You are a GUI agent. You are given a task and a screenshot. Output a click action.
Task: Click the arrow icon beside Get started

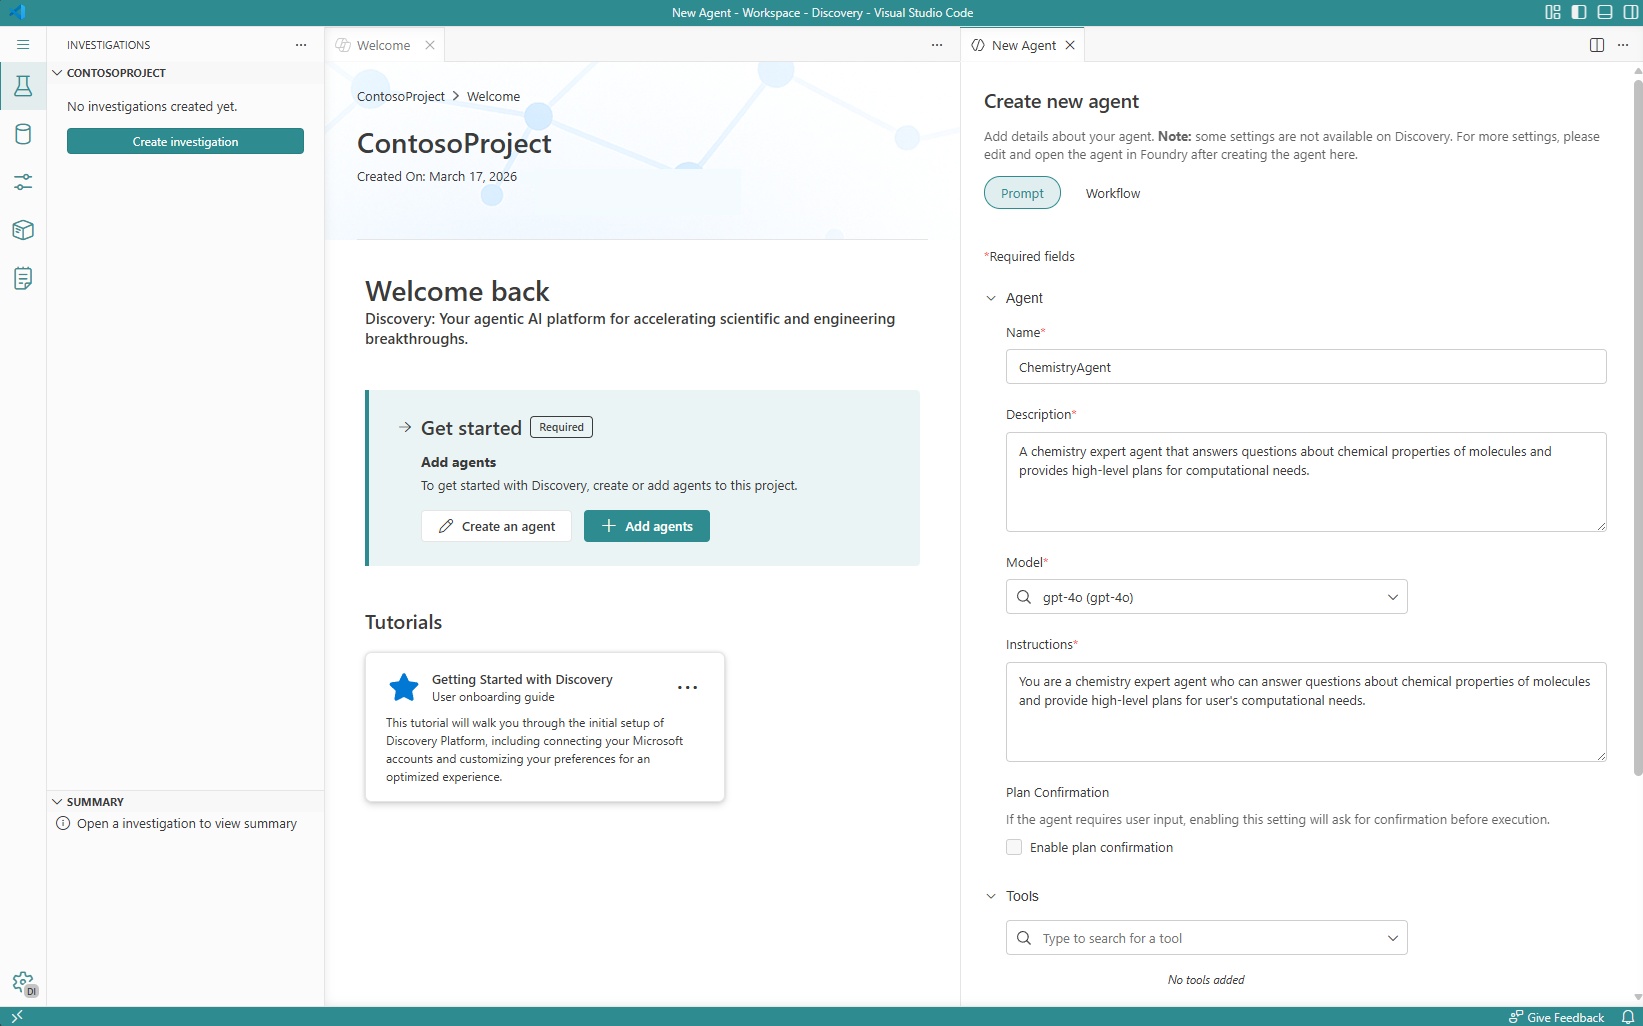(405, 427)
